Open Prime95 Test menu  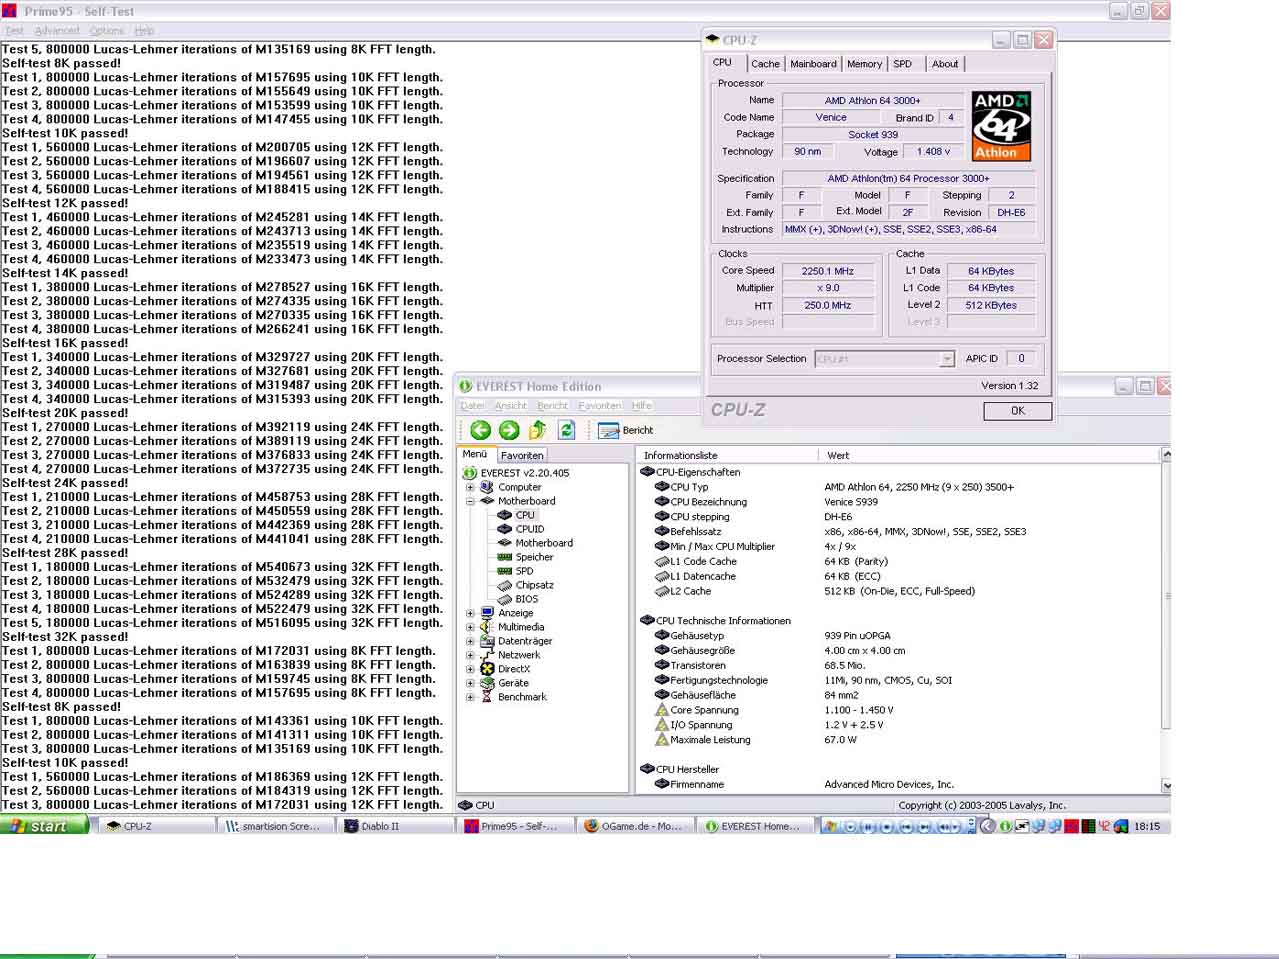click(14, 31)
